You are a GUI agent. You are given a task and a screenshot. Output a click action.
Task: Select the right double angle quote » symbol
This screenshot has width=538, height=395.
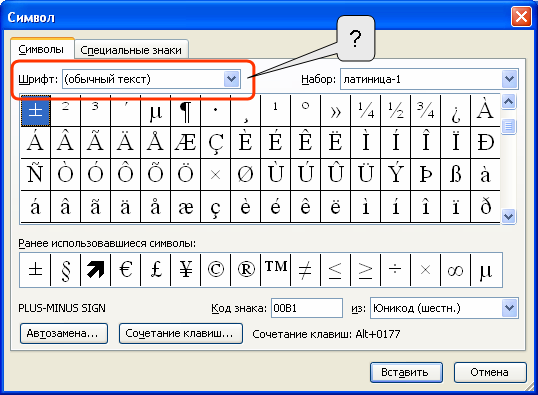[x=336, y=111]
